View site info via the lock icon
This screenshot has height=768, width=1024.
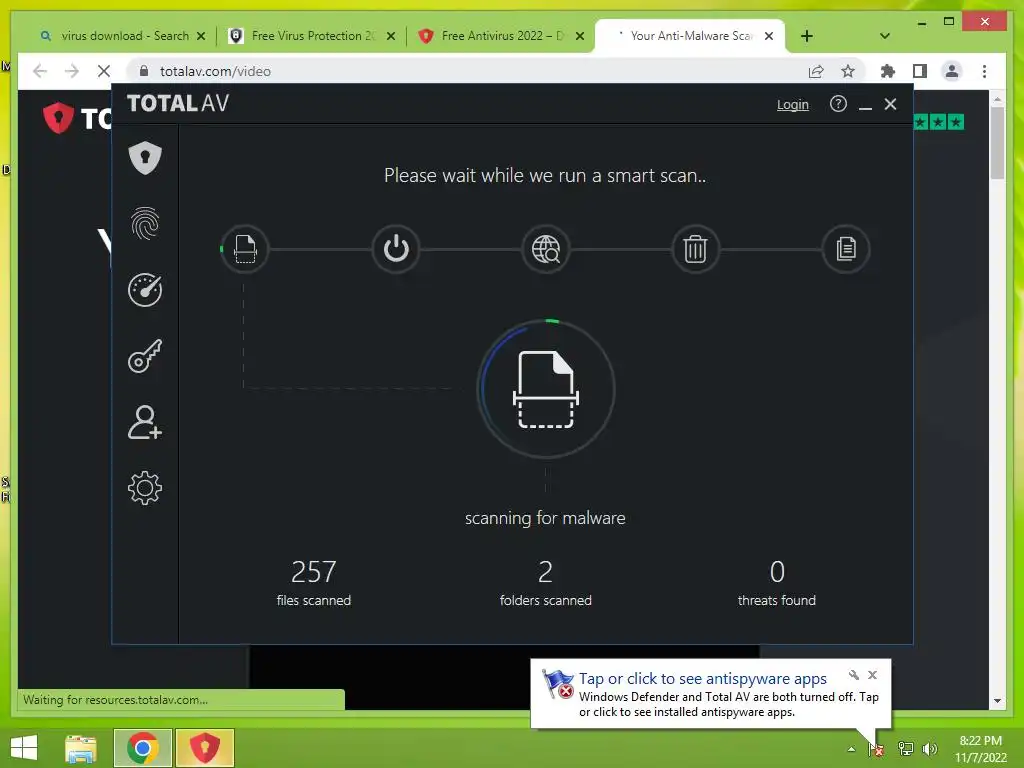tap(144, 71)
